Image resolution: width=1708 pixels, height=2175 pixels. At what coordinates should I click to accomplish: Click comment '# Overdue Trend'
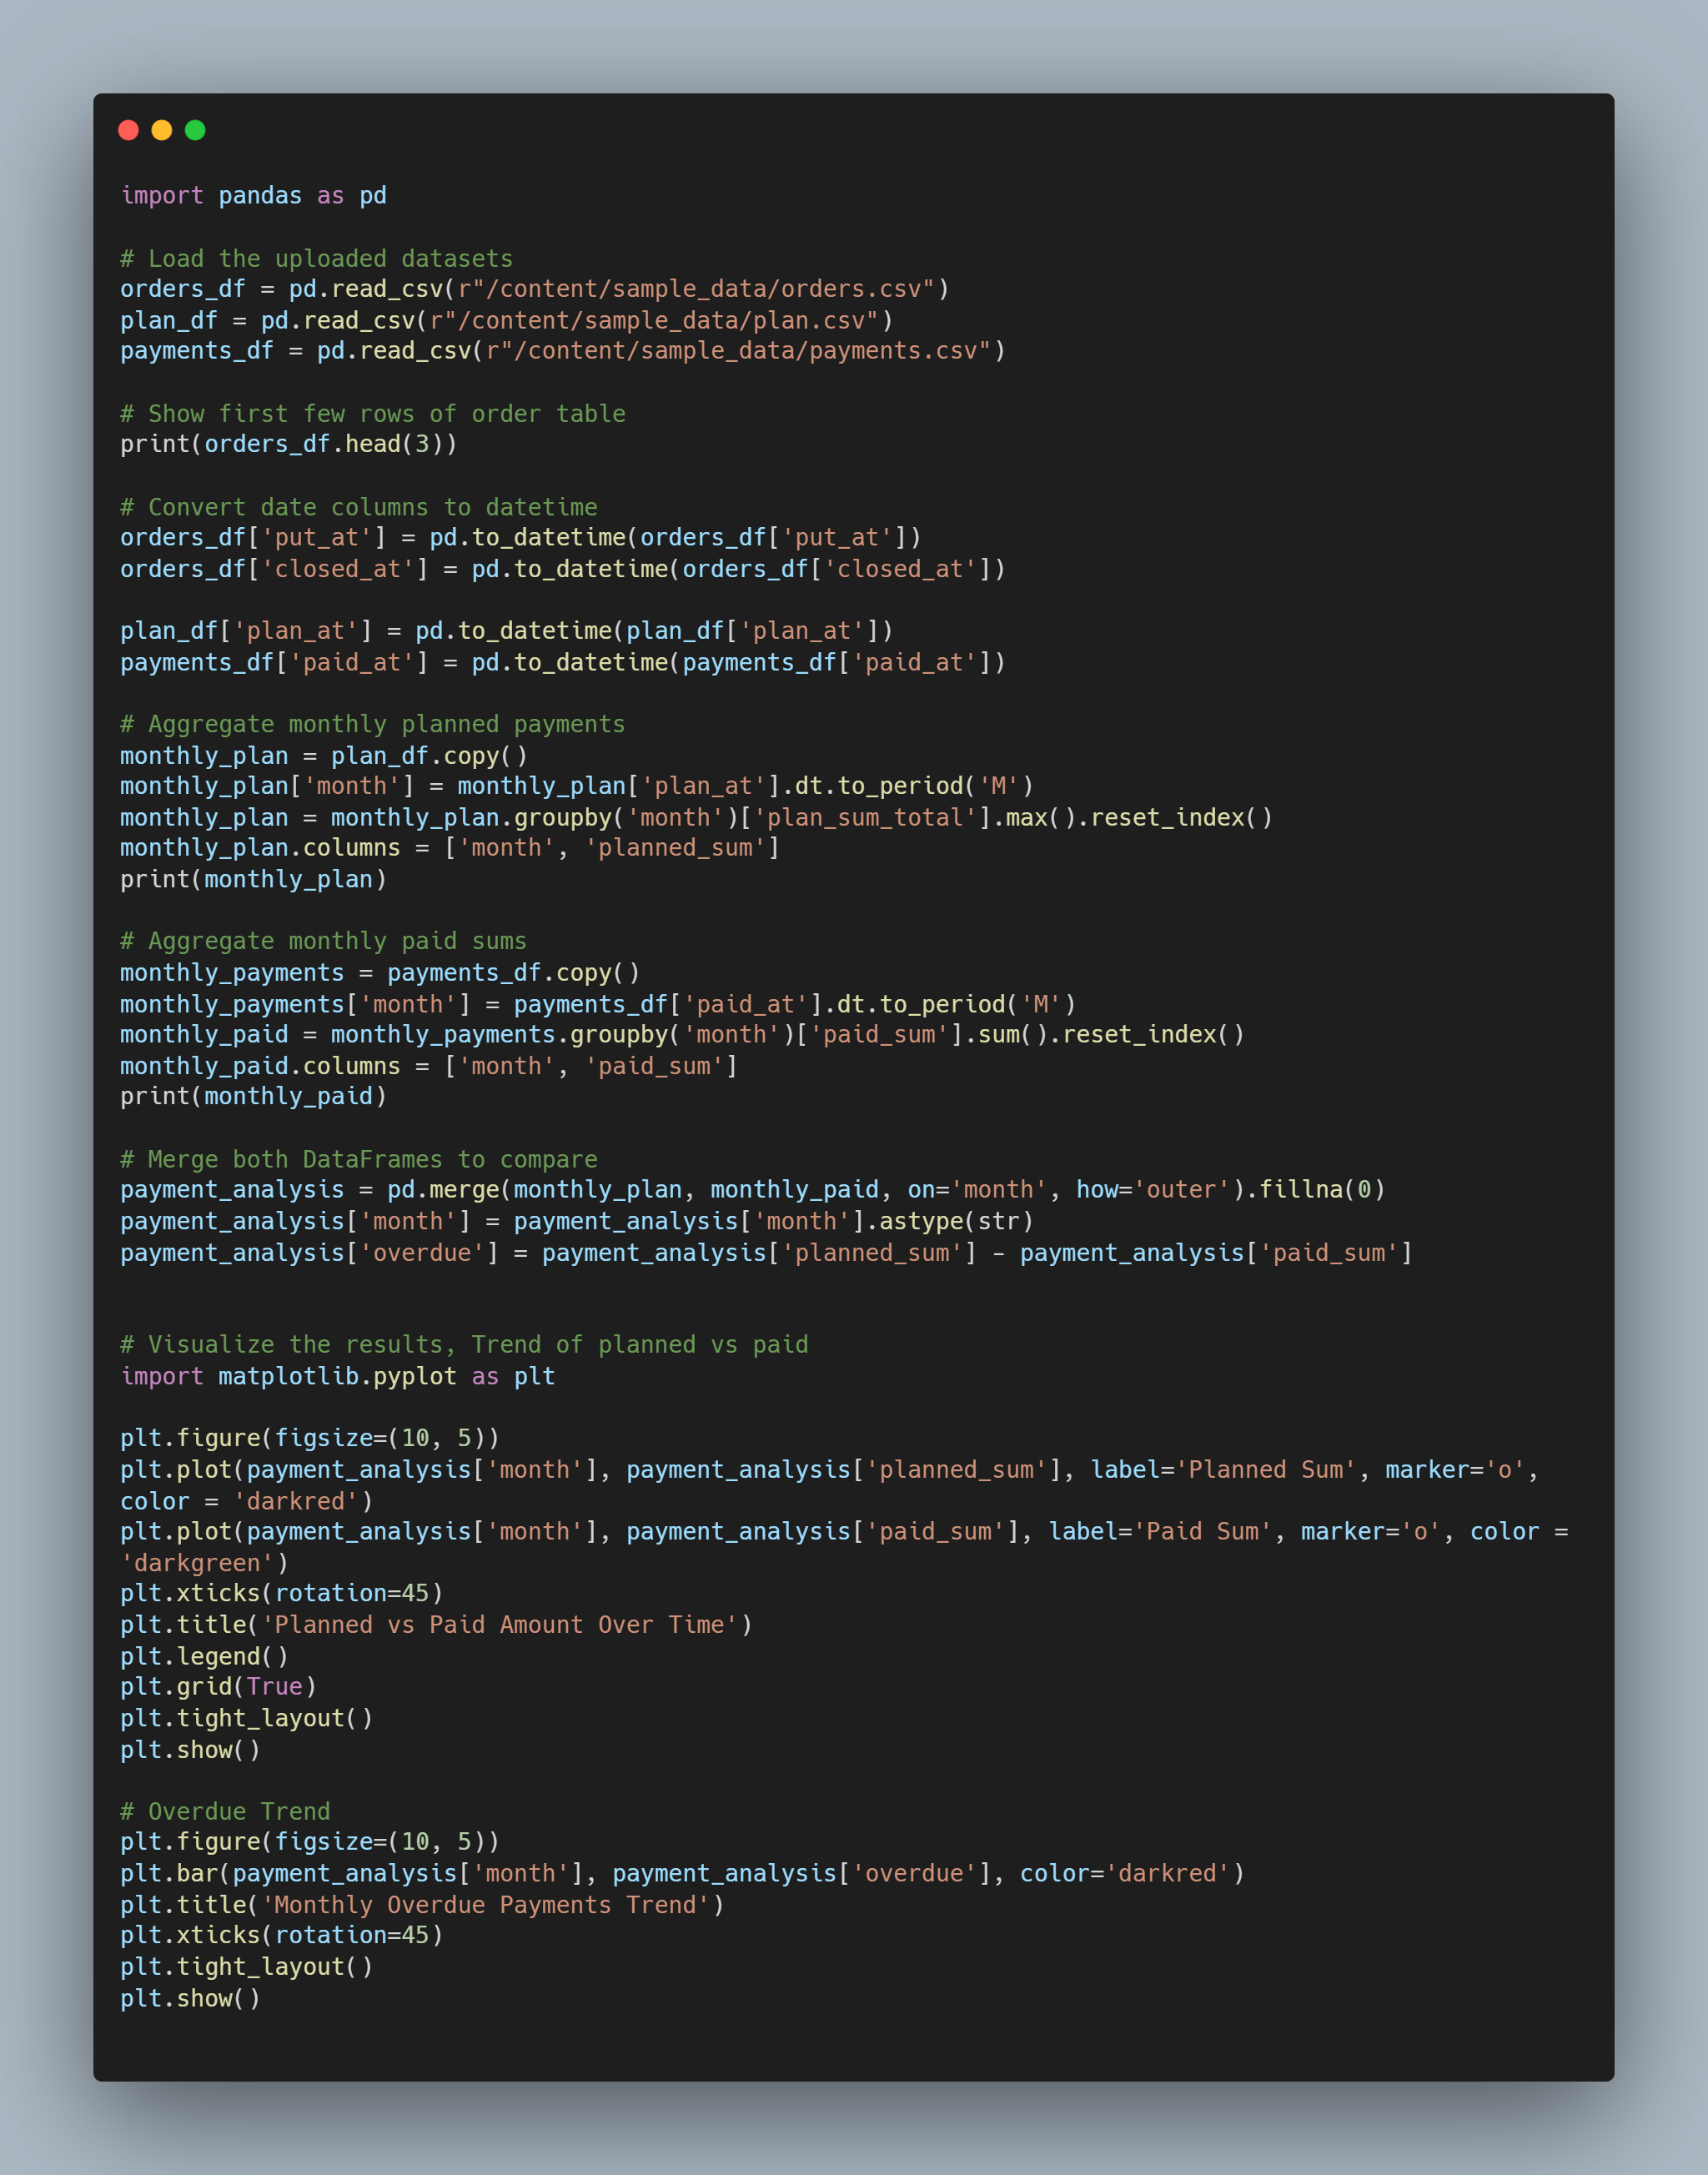225,1812
